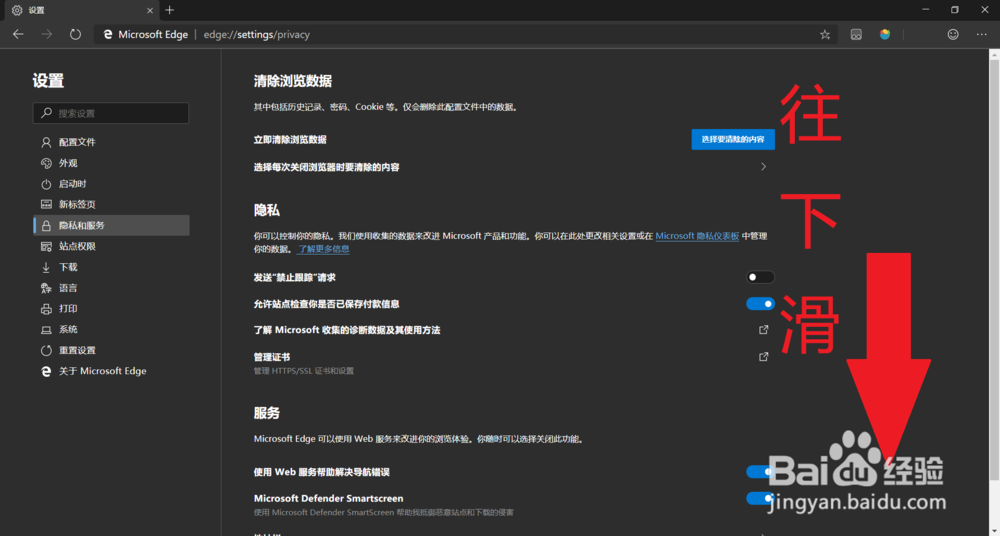Open a new tab with plus button
Viewport: 1000px width, 536px height.
169,10
